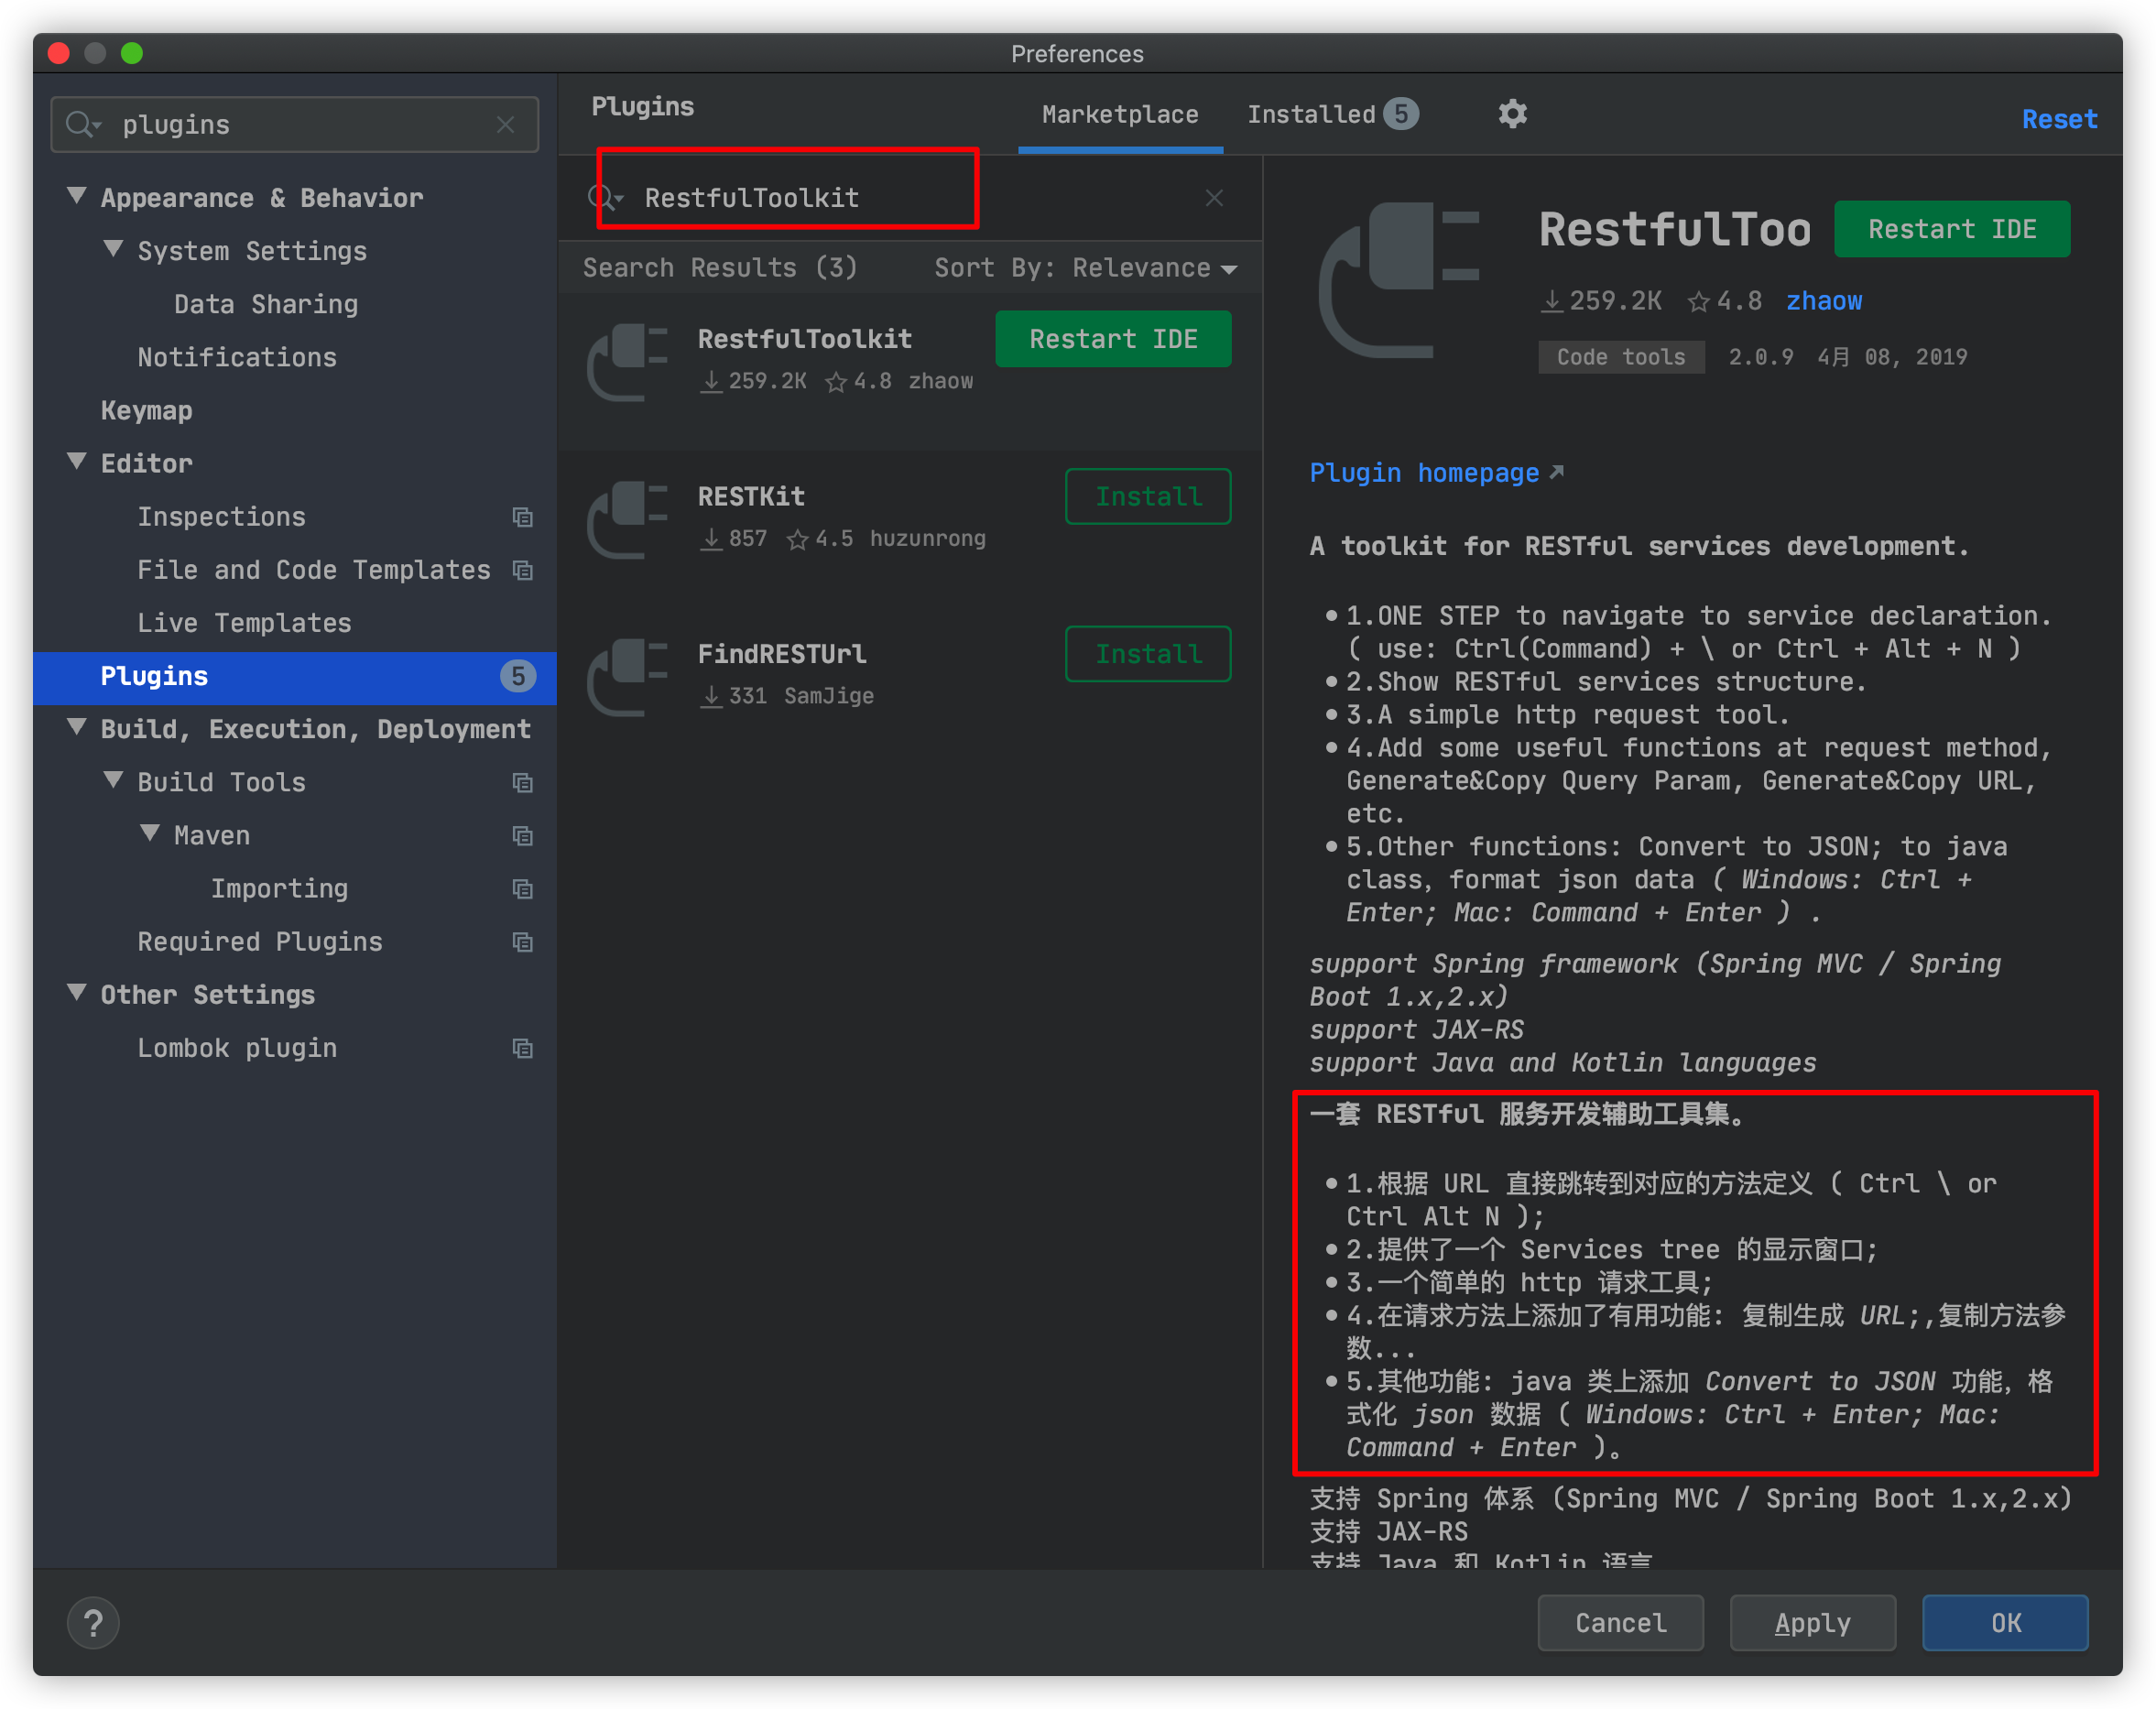Collapse the System Settings node
Viewport: 2156px width, 1709px height.
pos(113,249)
